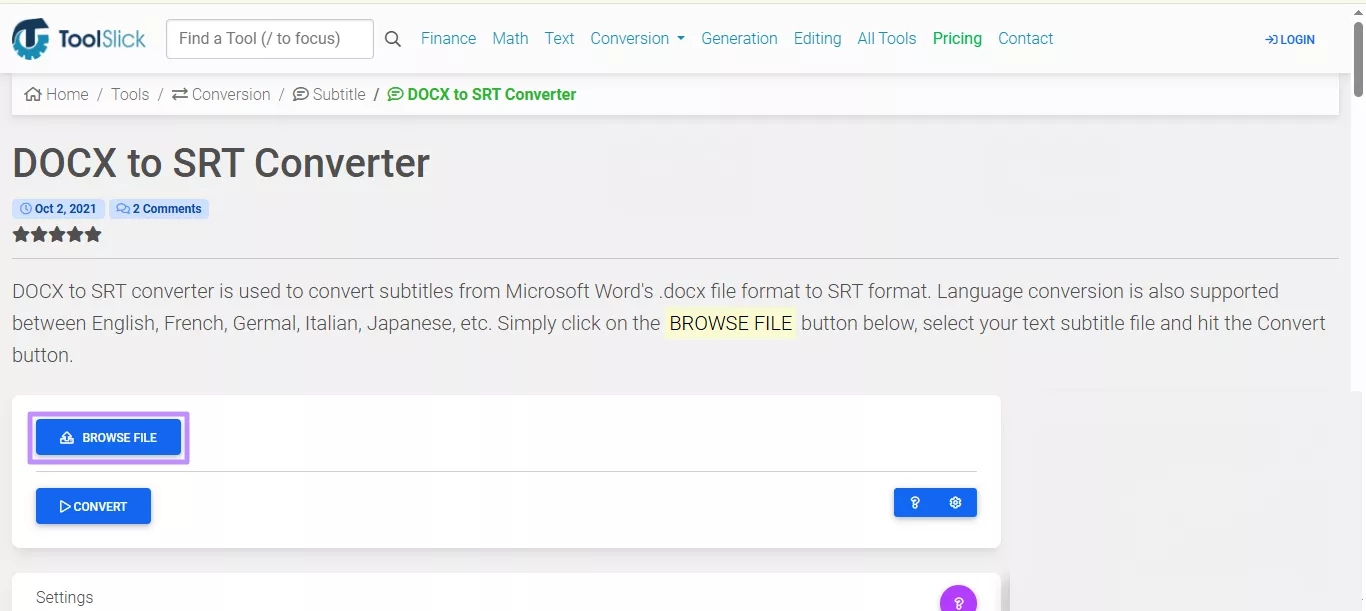The image size is (1366, 611).
Task: Click the Conversion arrows breadcrumb icon
Action: tap(179, 93)
